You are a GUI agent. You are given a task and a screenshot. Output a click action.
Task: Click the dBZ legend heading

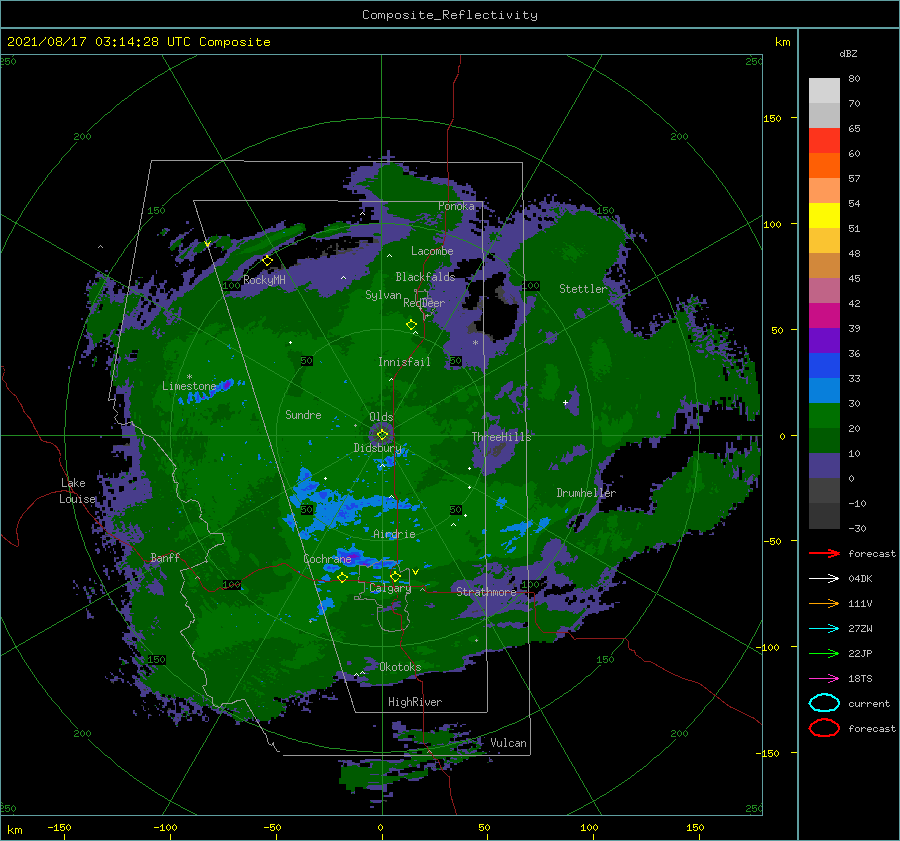tap(848, 53)
